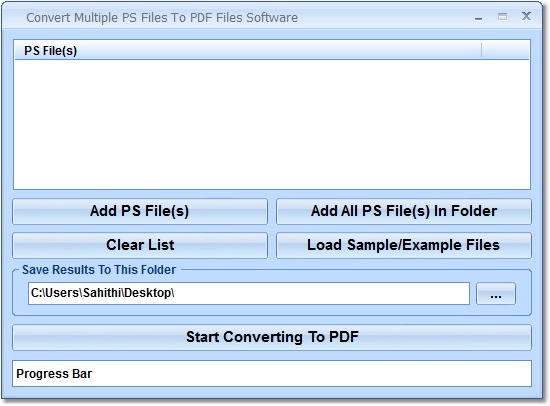550x406 pixels.
Task: Add all PS files in a folder
Action: tap(404, 211)
